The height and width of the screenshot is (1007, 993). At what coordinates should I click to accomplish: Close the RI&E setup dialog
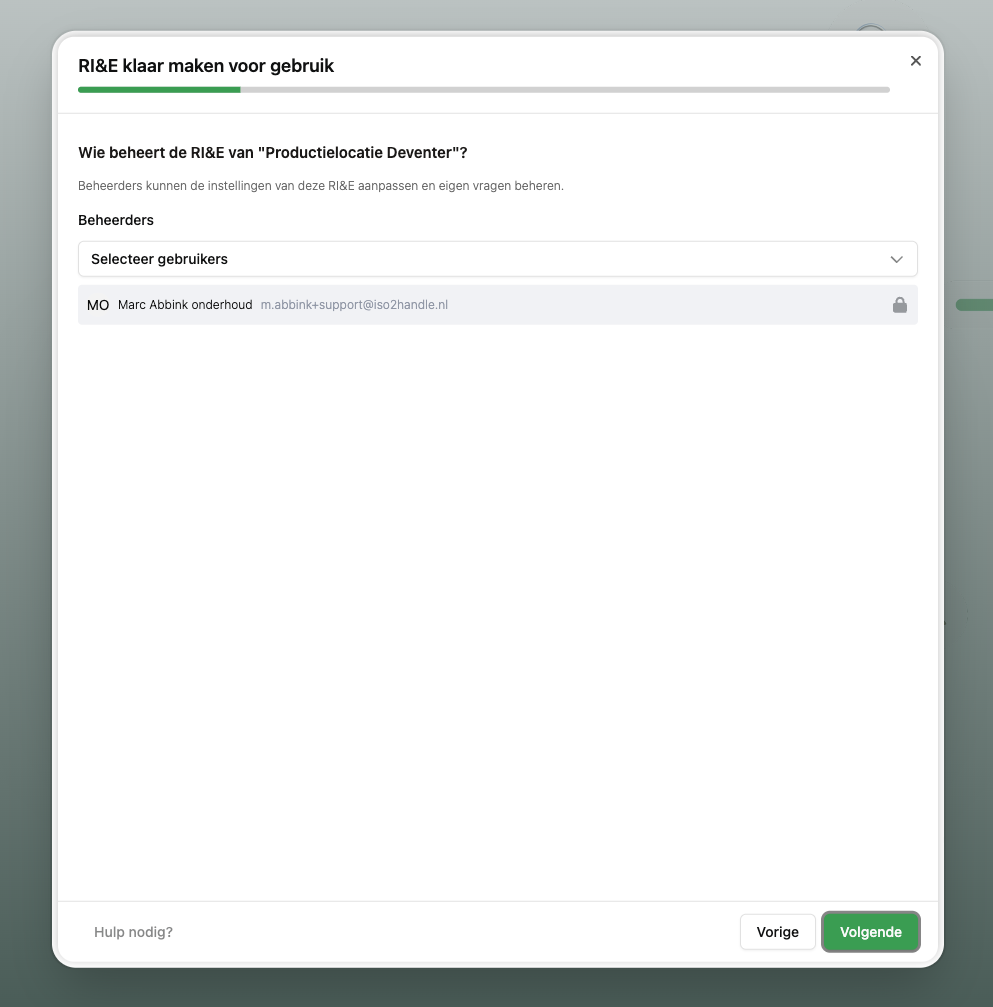(x=915, y=61)
